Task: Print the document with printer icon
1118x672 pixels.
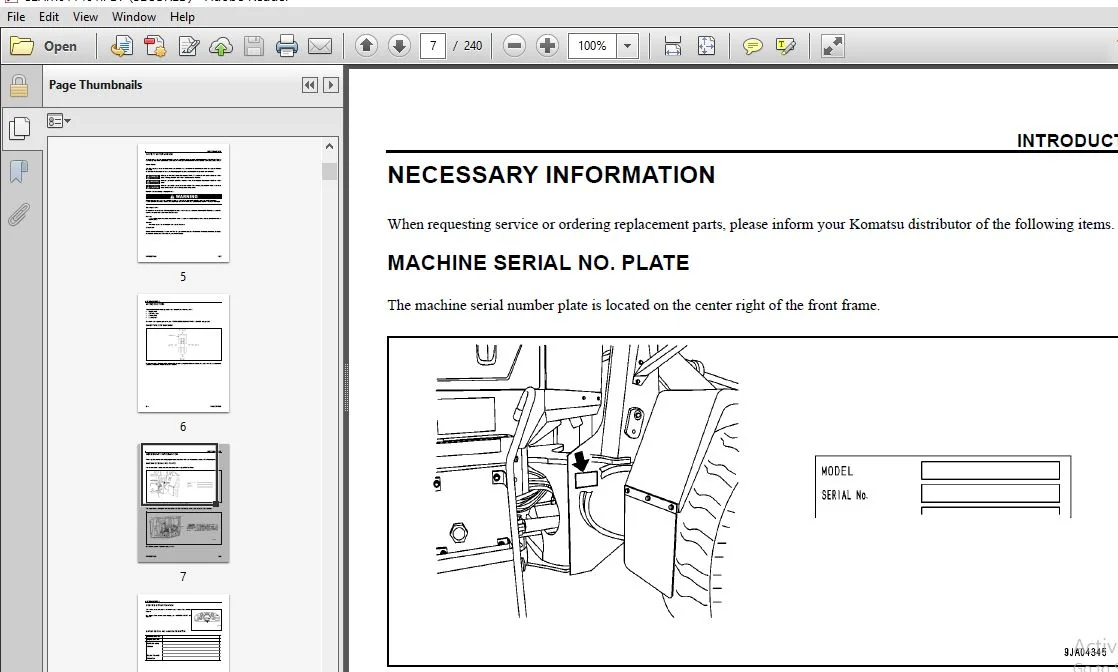Action: tap(287, 46)
